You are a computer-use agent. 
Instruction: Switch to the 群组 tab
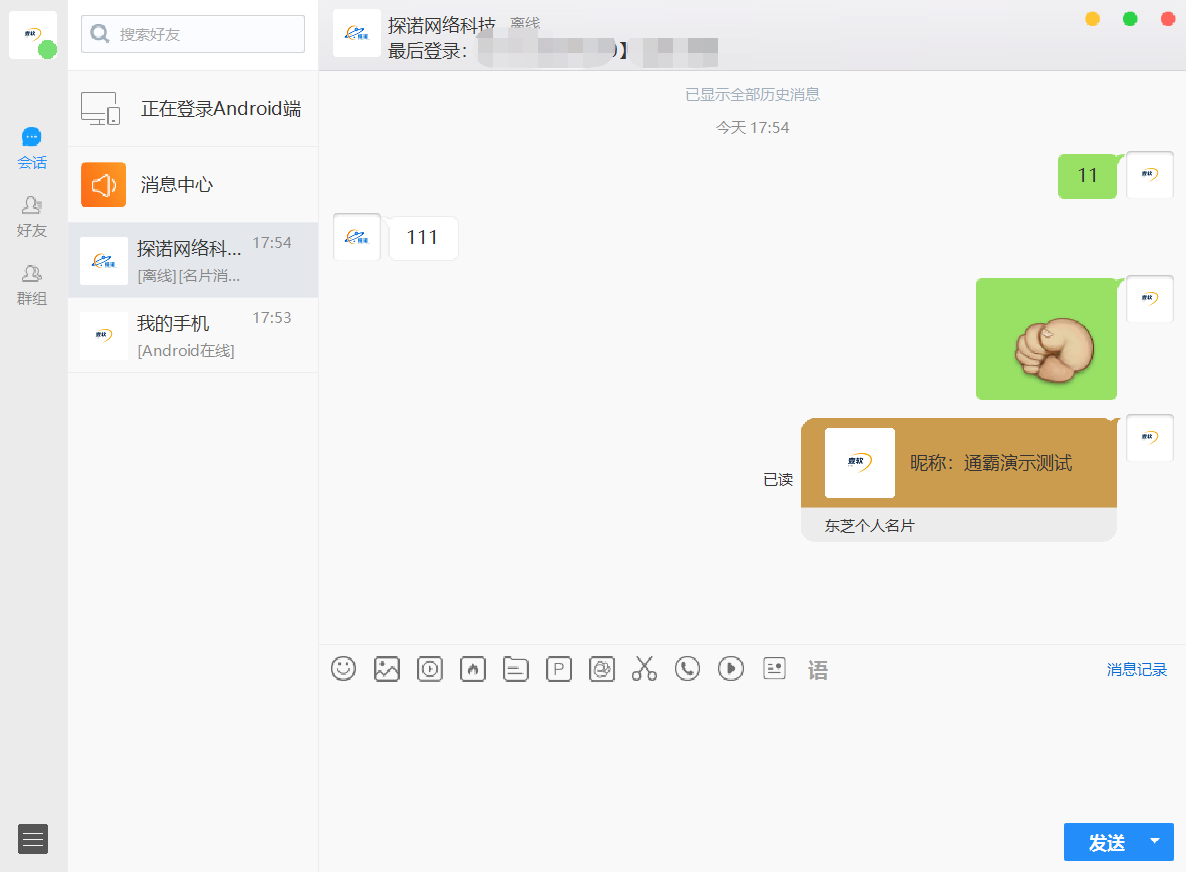(x=31, y=283)
